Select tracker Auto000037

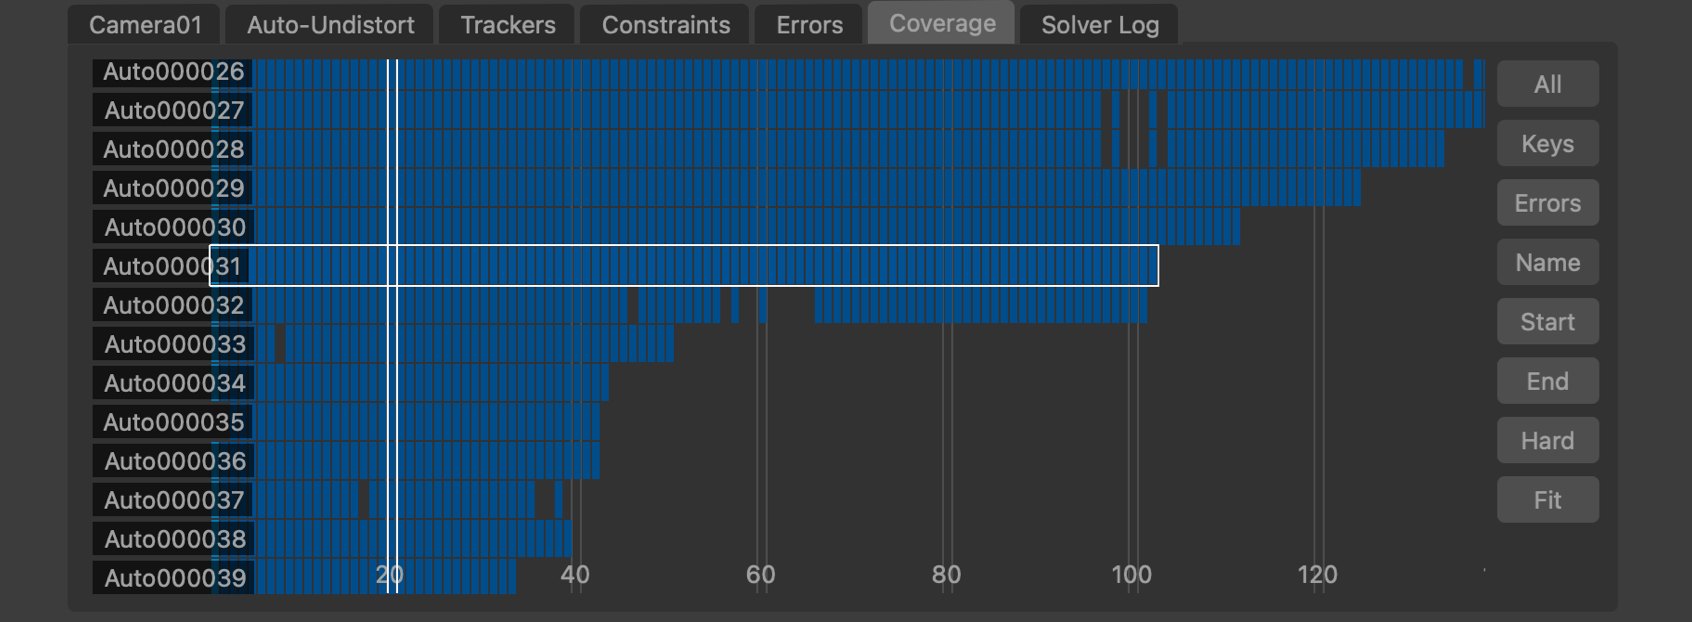173,501
